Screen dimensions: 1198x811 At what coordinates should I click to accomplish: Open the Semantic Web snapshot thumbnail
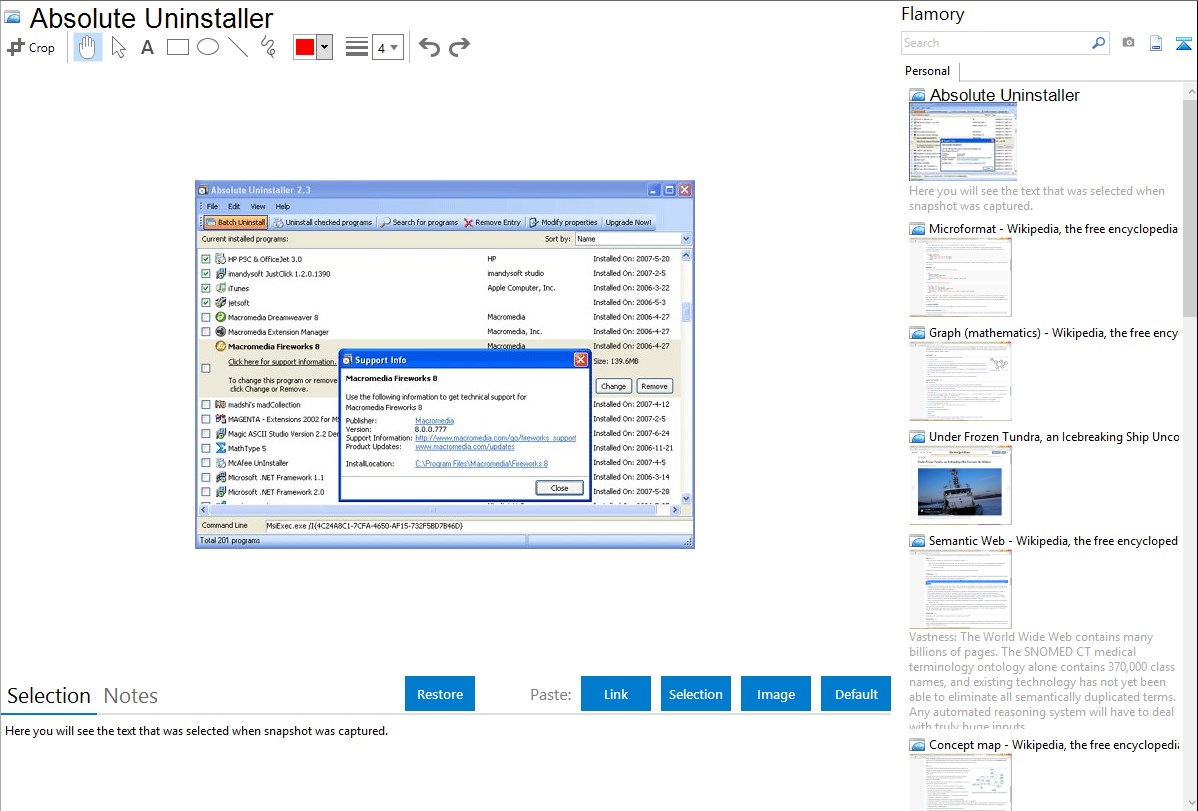point(960,589)
